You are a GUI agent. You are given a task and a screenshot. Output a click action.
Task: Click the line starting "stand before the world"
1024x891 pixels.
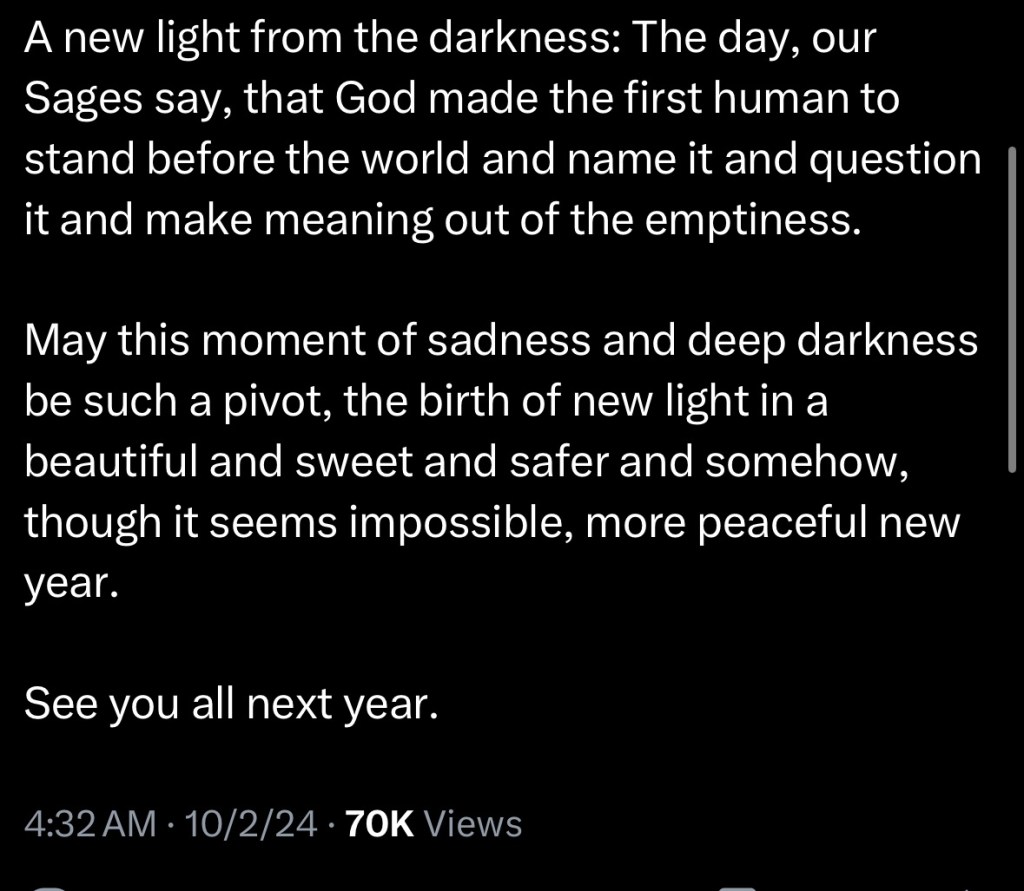click(502, 160)
